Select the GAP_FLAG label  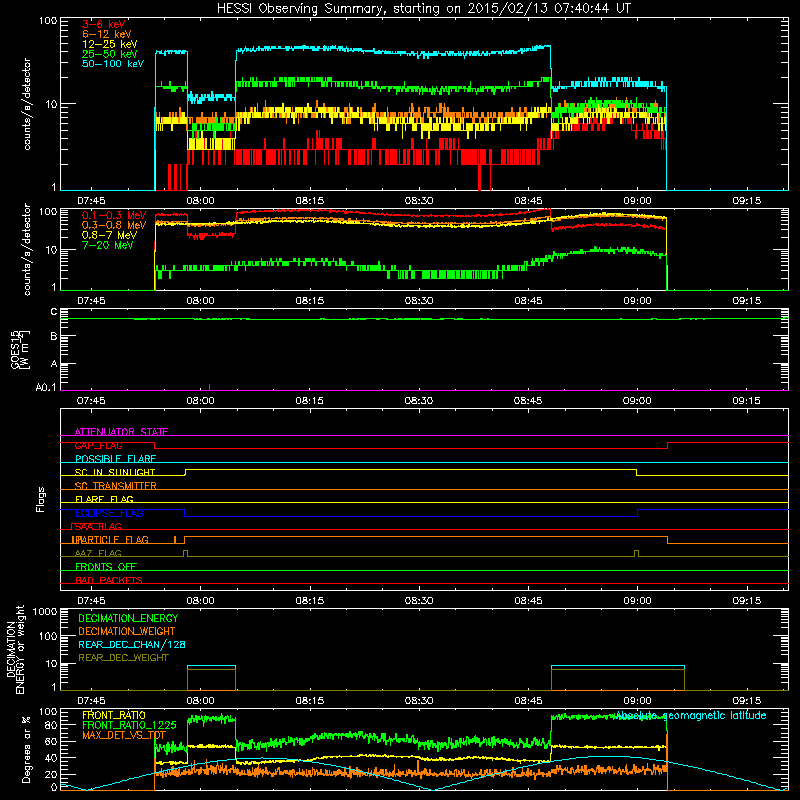pos(98,445)
